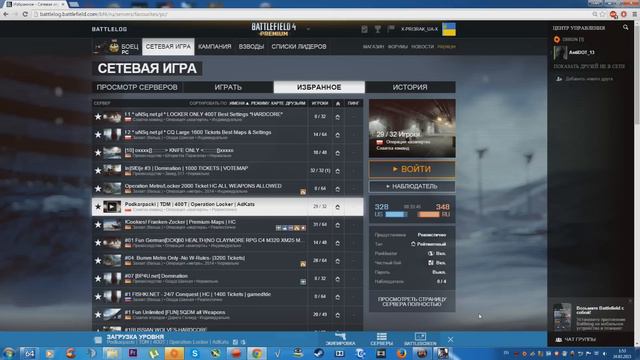This screenshot has height=360, width=640.
Task: Toggle favorite star on CQ Large 1000 Tickets server
Action: coord(98,135)
